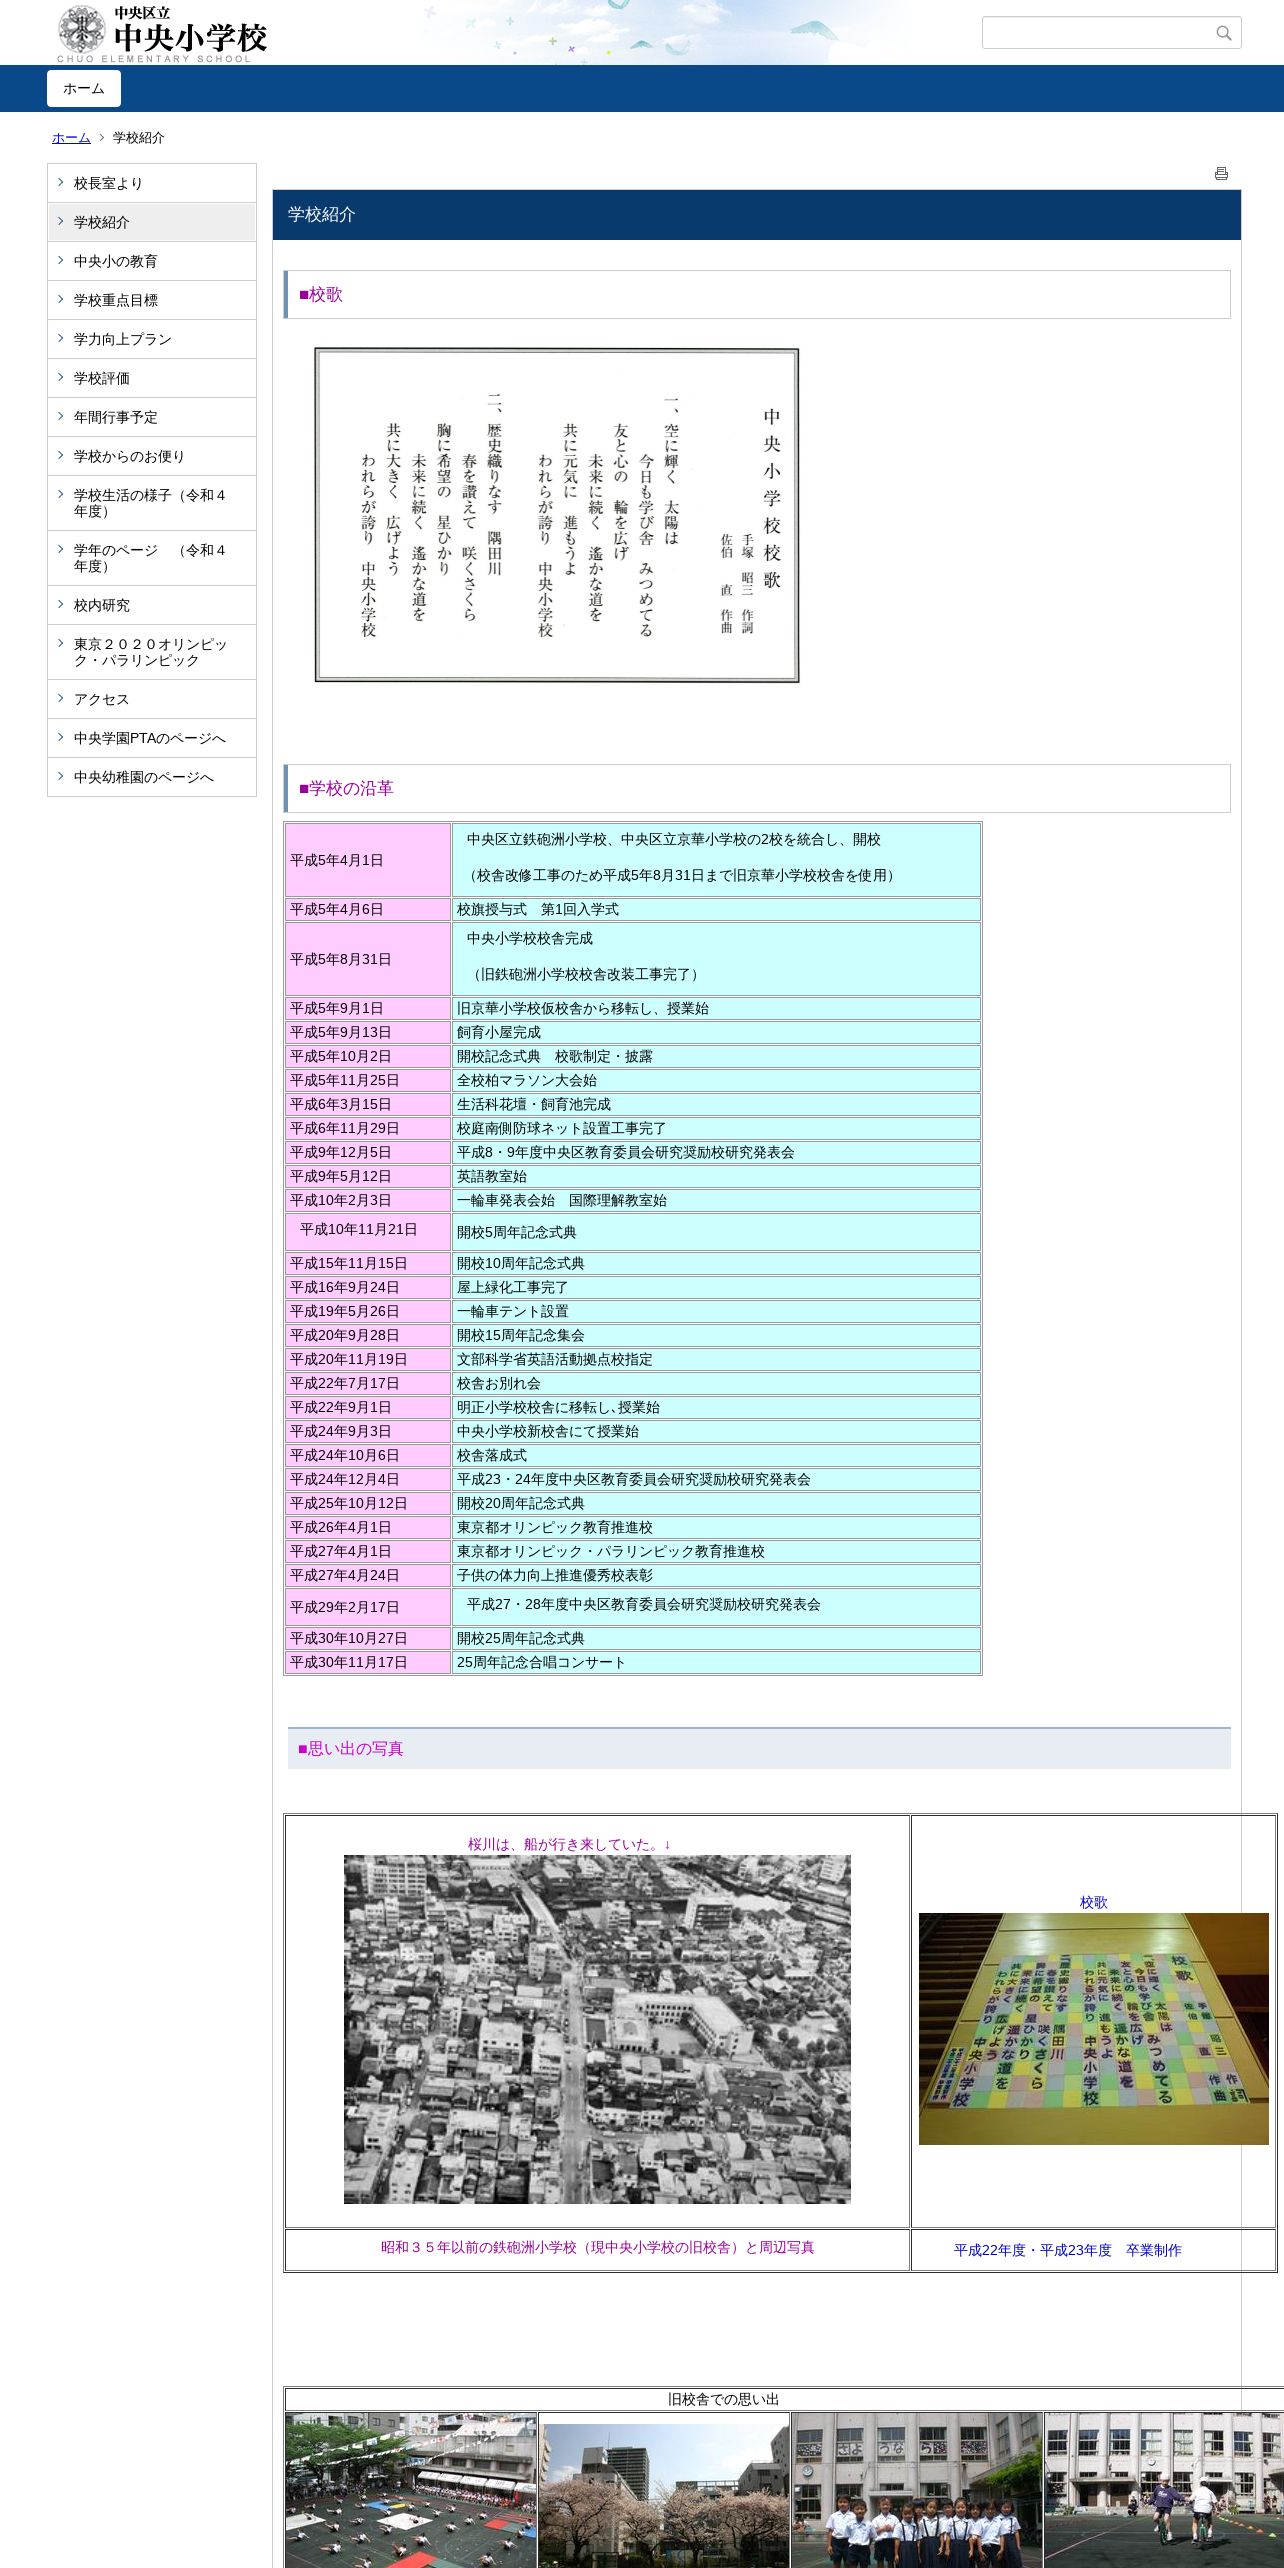
Task: Open 学年のページ（令和４年度） link
Action: [x=152, y=558]
